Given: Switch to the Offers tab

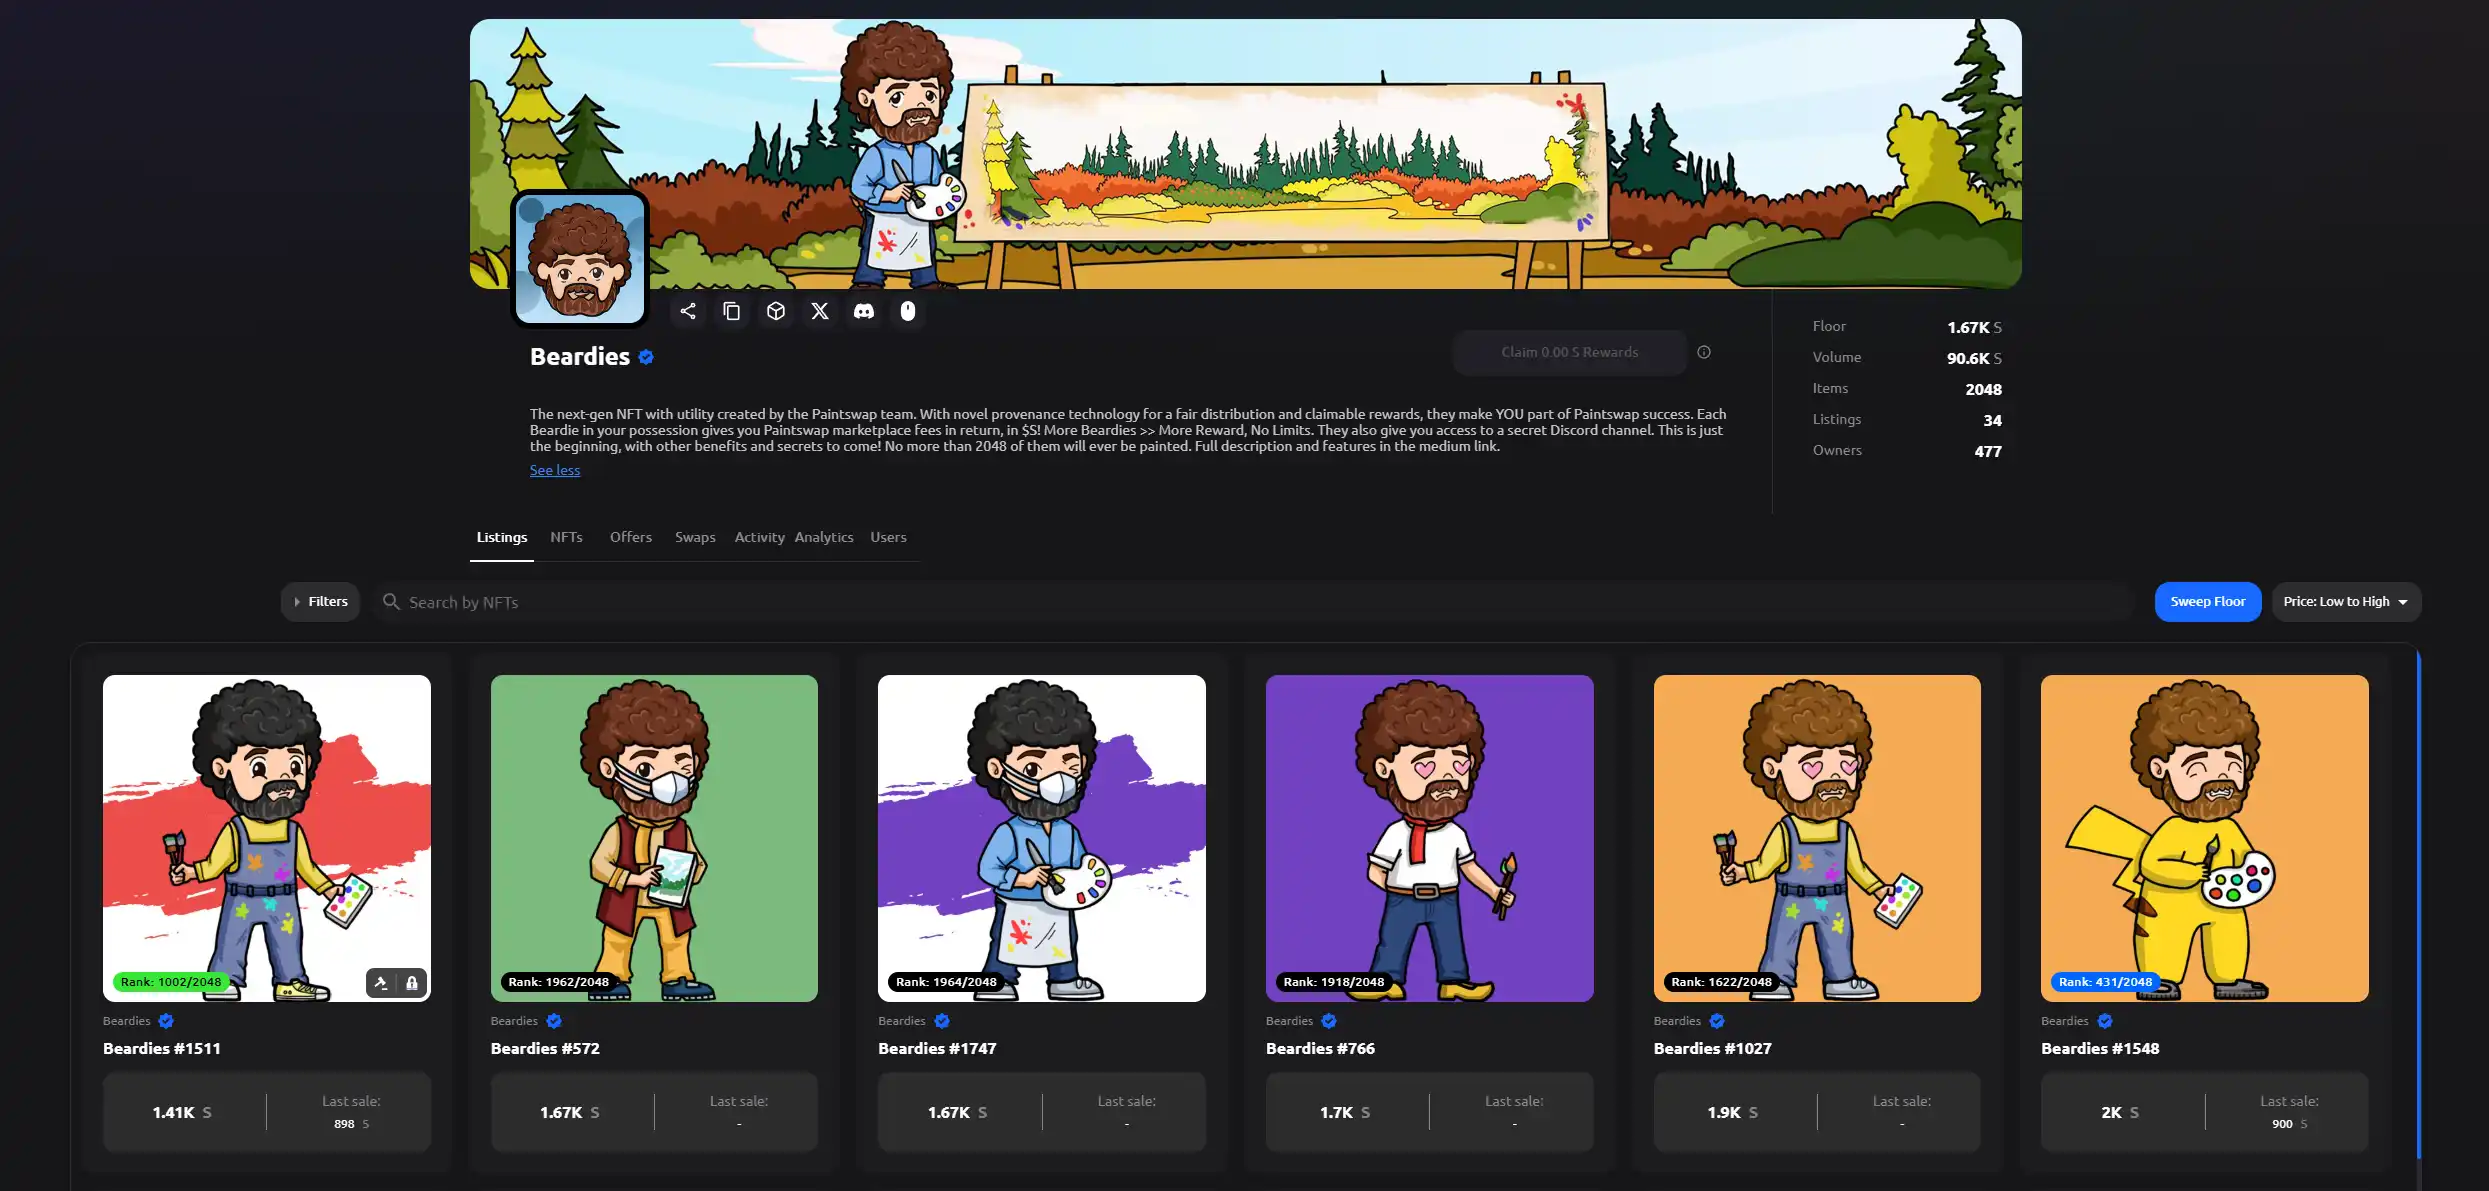Looking at the screenshot, I should pyautogui.click(x=631, y=538).
